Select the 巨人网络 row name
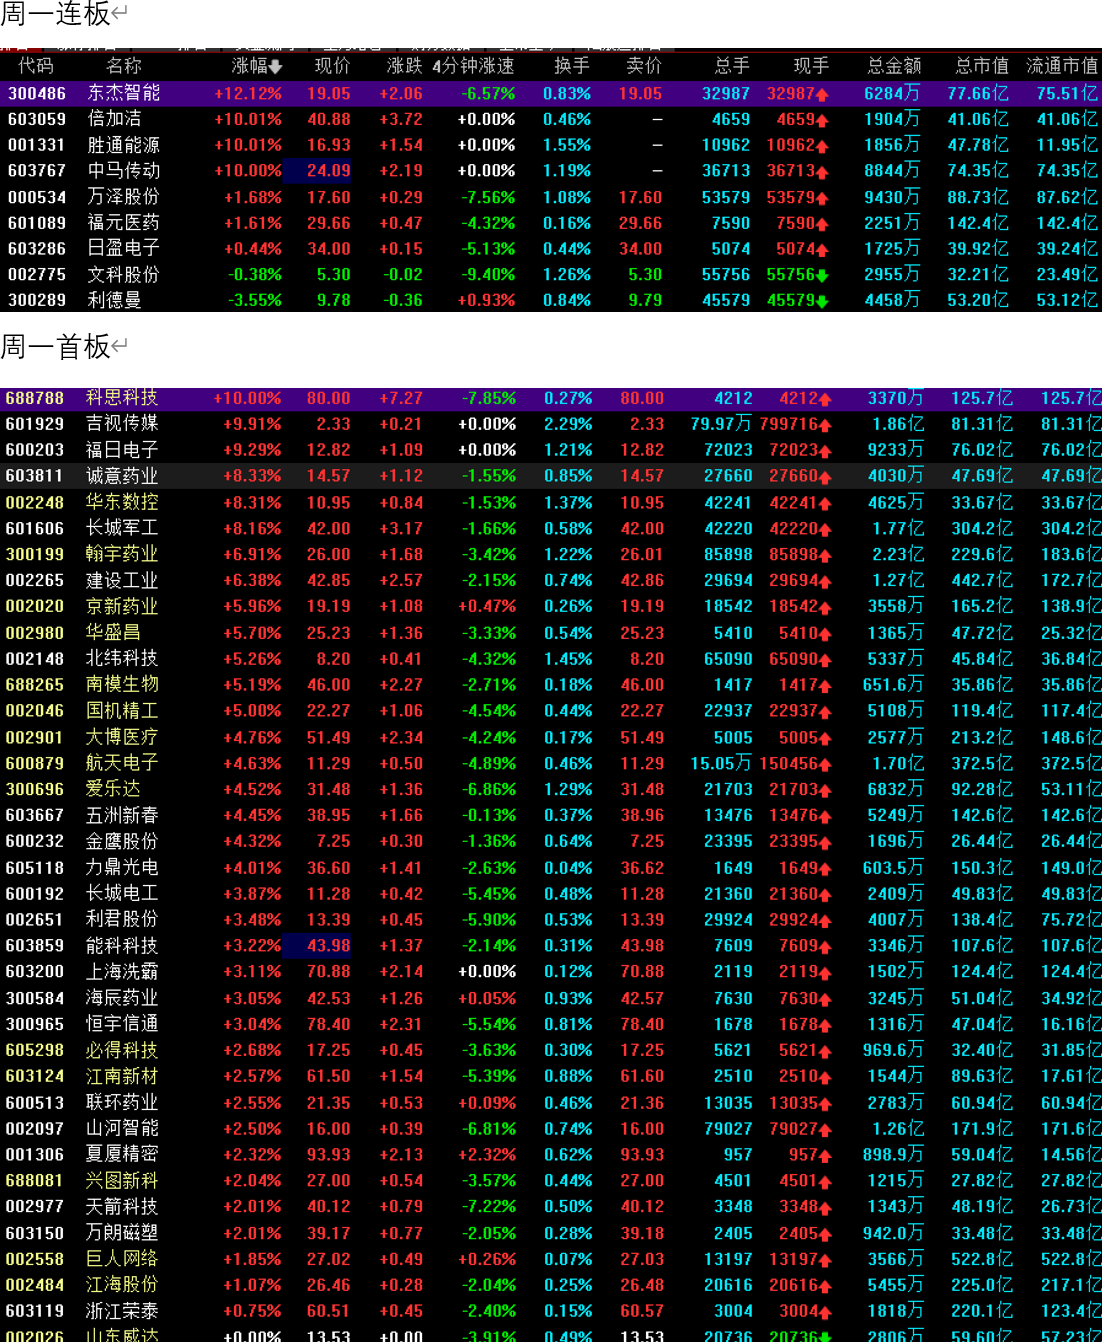The image size is (1102, 1342). pyautogui.click(x=122, y=1259)
